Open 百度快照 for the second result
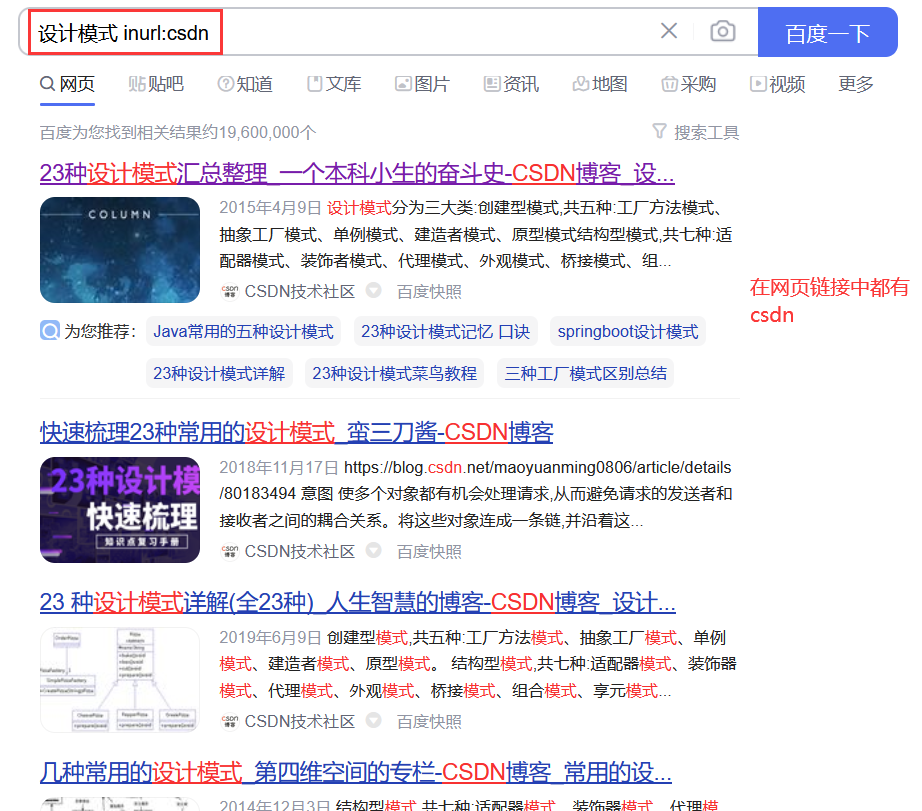Viewport: 922px width, 811px height. click(429, 551)
